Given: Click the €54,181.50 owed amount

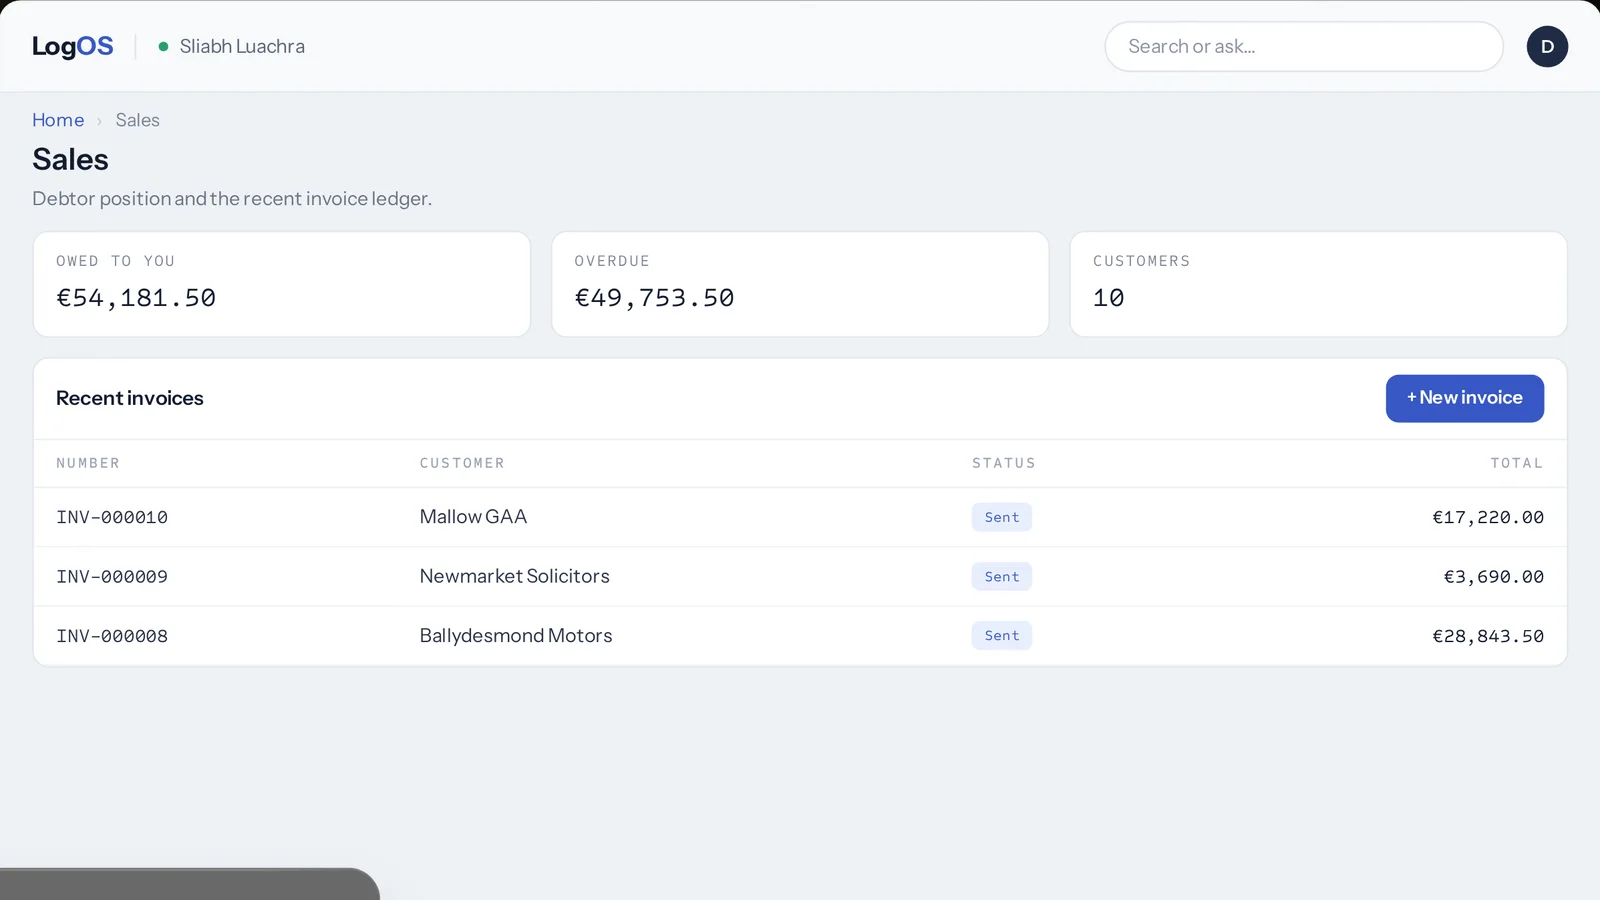Looking at the screenshot, I should (136, 298).
